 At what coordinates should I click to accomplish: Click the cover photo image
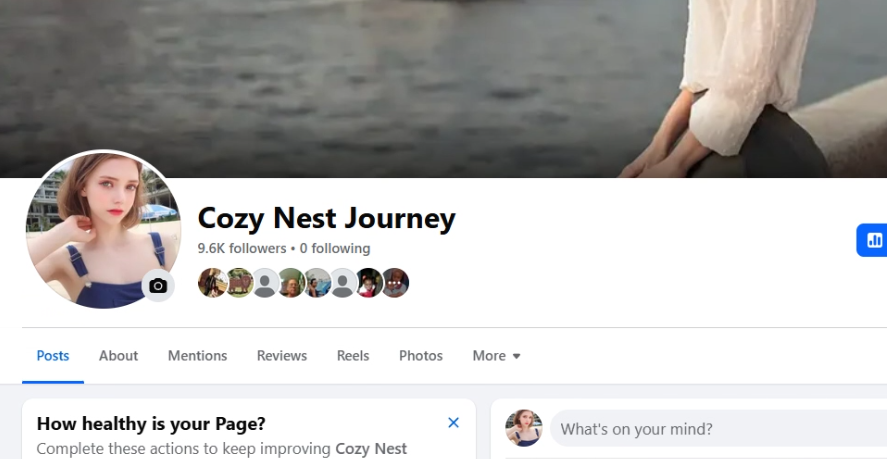point(400,80)
